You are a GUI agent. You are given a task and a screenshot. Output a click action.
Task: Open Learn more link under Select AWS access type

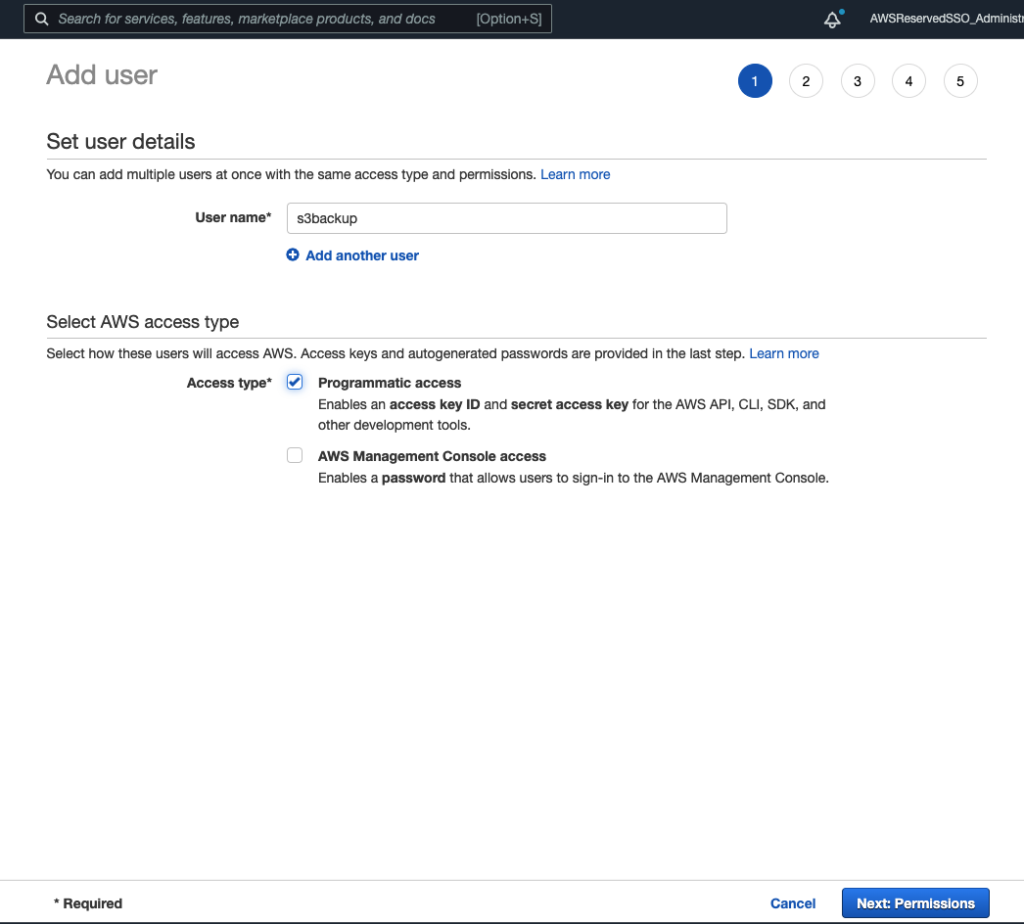coord(784,353)
